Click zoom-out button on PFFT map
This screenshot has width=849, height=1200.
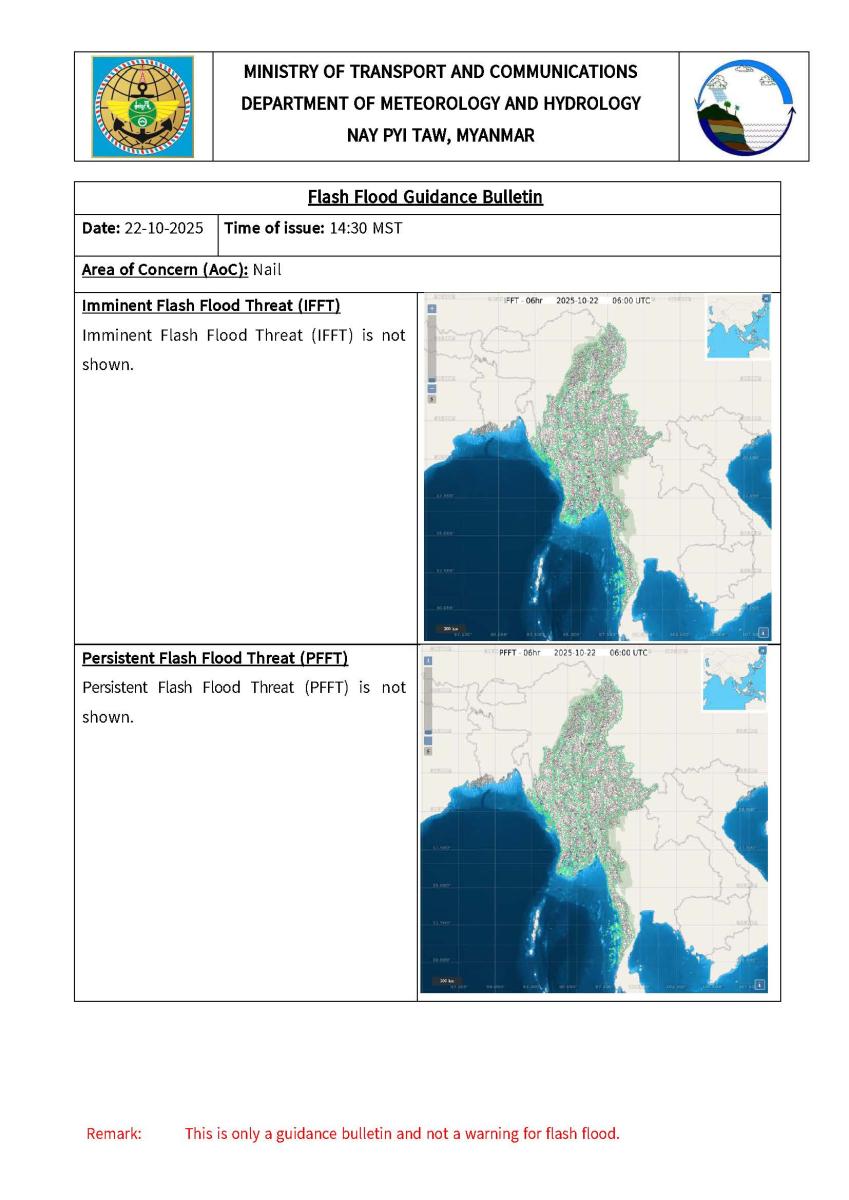coord(429,740)
